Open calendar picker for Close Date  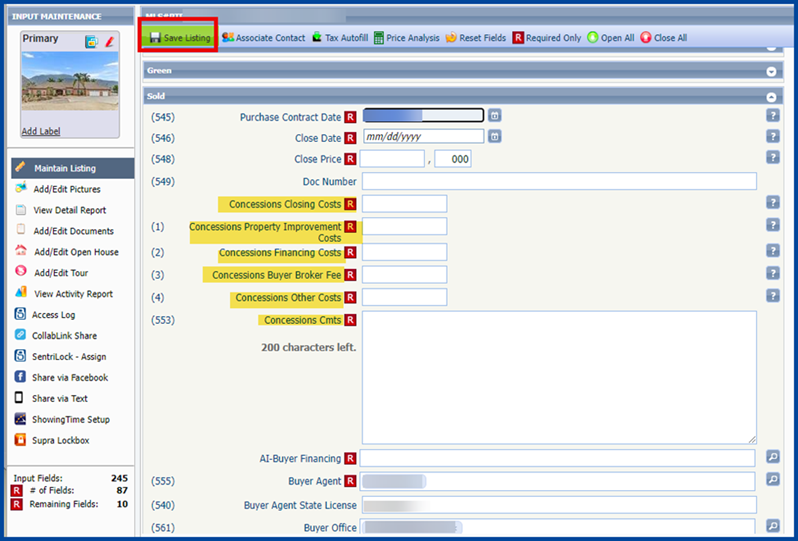click(494, 137)
